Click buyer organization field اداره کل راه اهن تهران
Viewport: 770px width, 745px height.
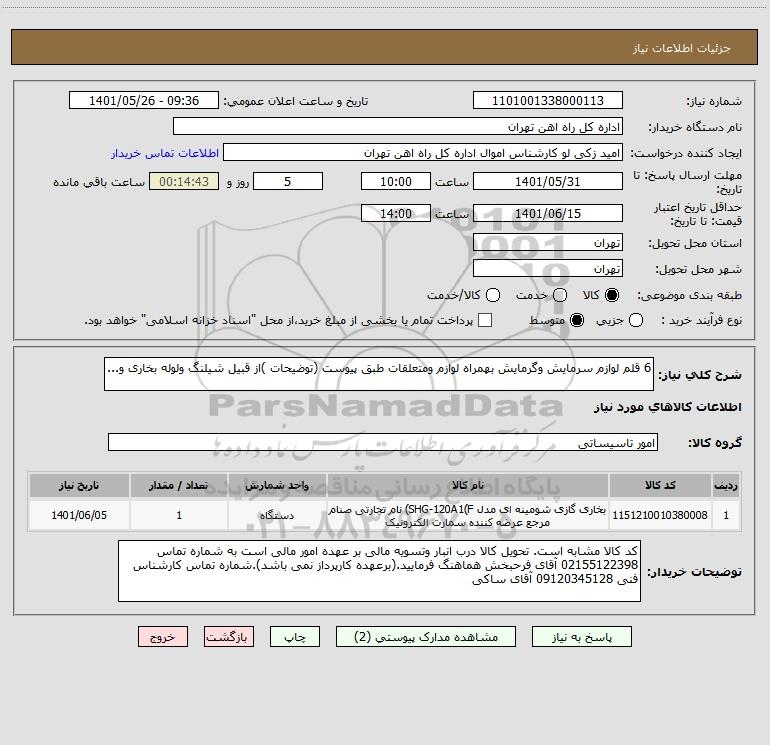[398, 126]
